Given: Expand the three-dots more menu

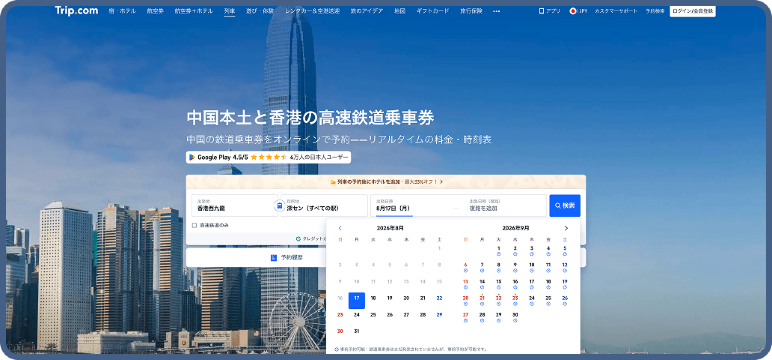Looking at the screenshot, I should coord(496,11).
